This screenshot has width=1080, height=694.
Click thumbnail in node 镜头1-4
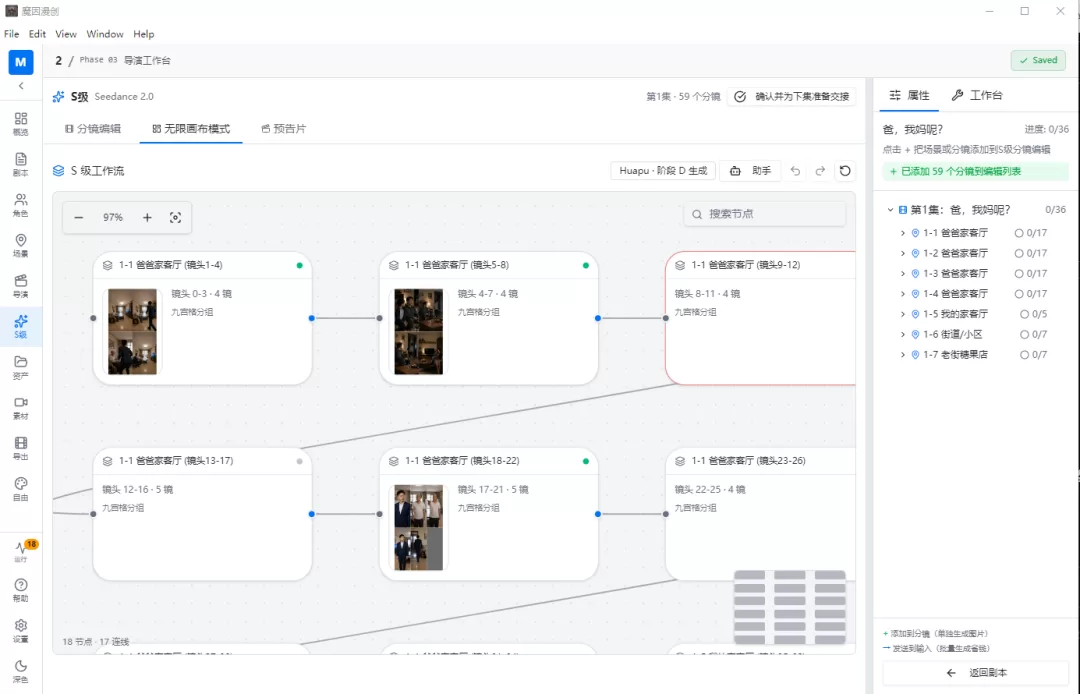click(132, 331)
